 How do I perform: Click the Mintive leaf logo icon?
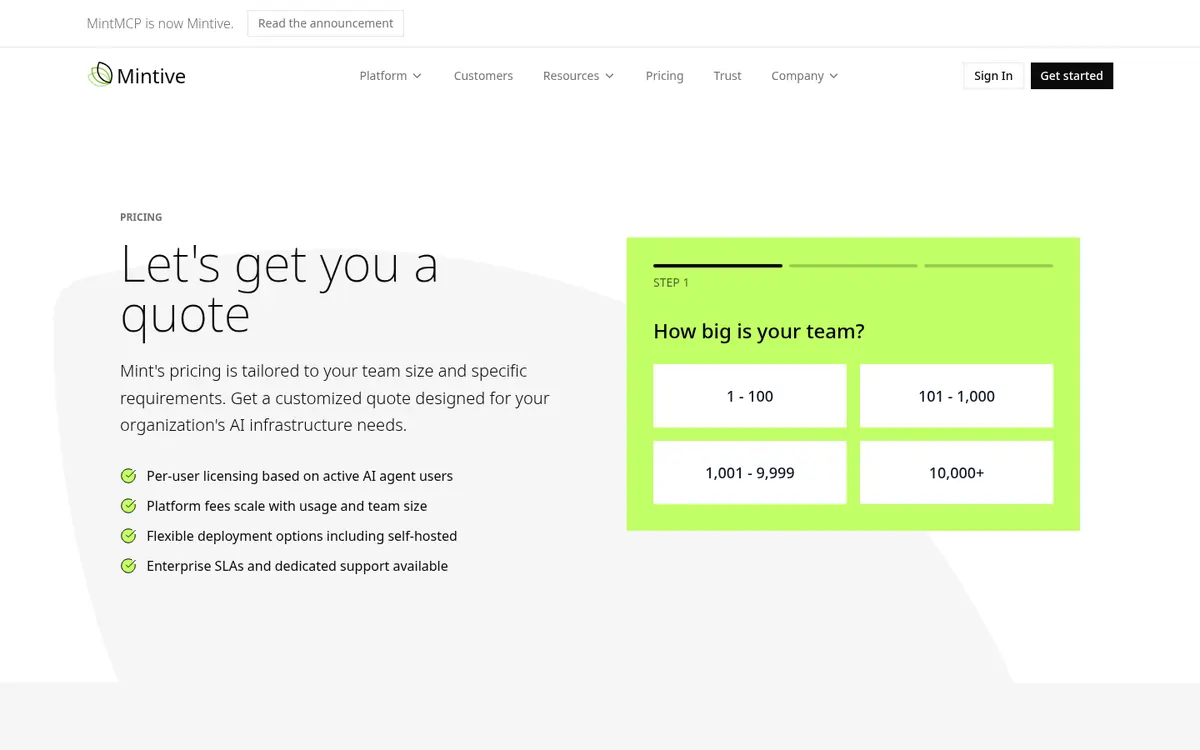point(99,75)
